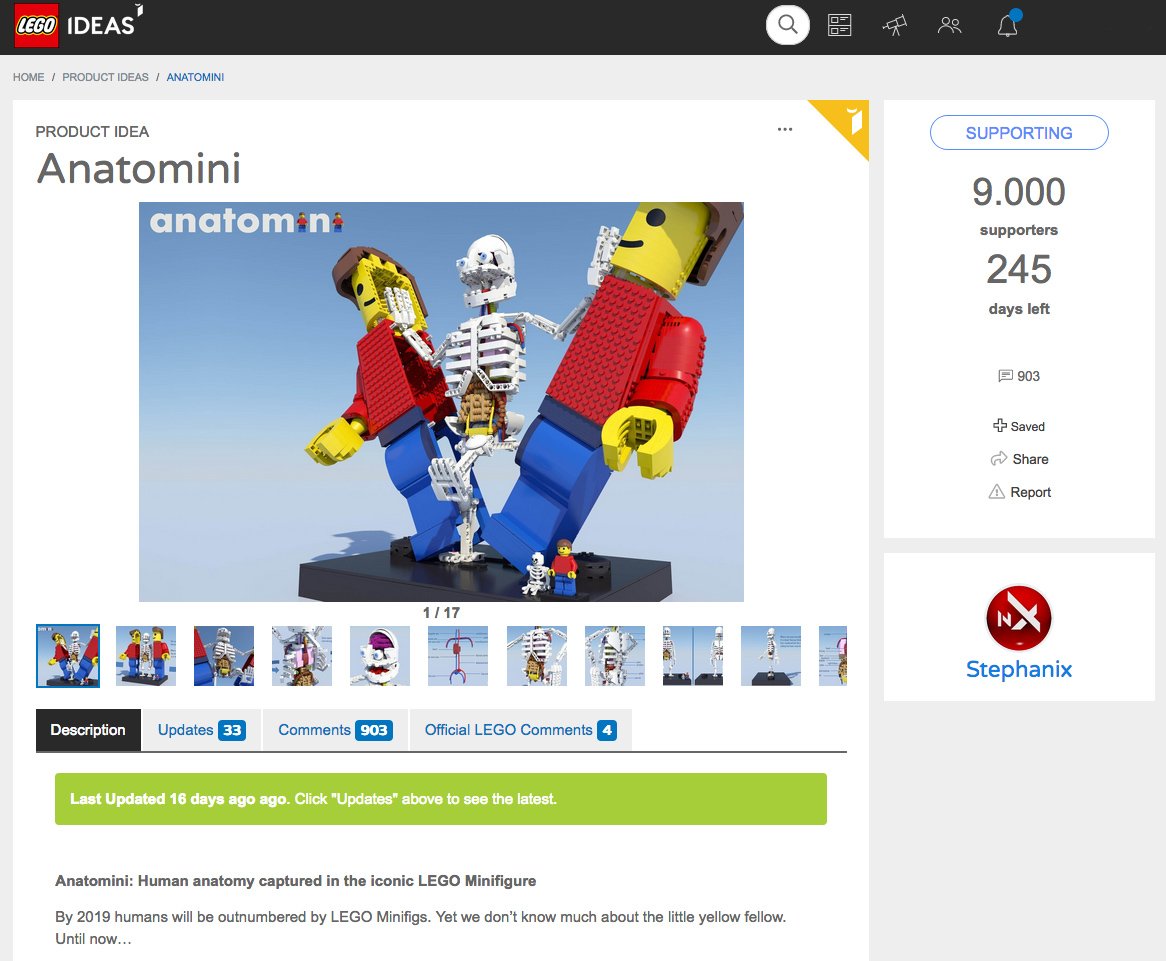This screenshot has height=961, width=1166.
Task: Open the Stephanix profile name link
Action: point(1019,669)
